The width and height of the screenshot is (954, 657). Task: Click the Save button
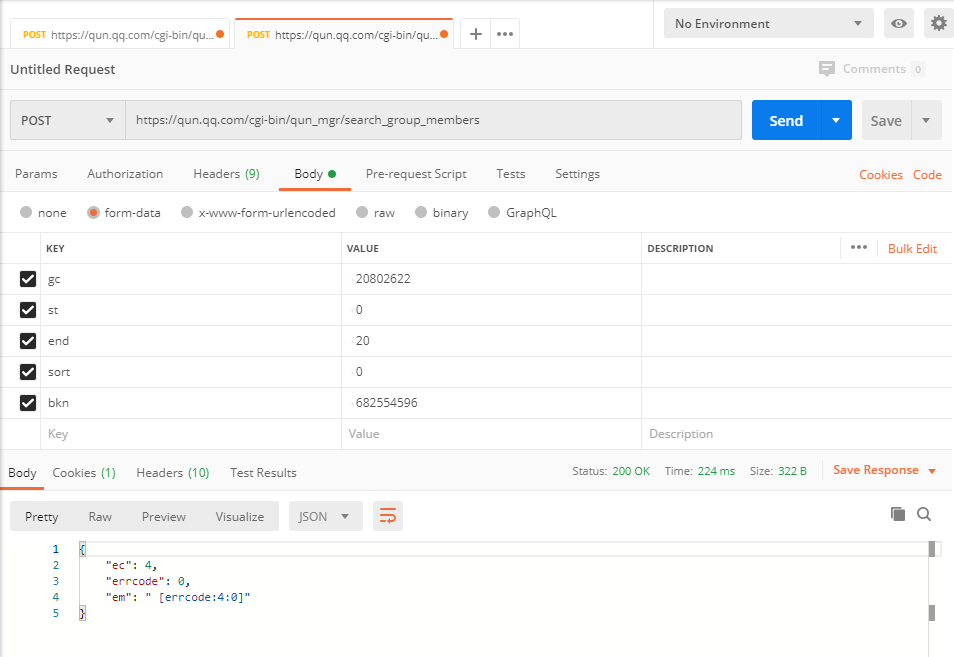coord(886,120)
